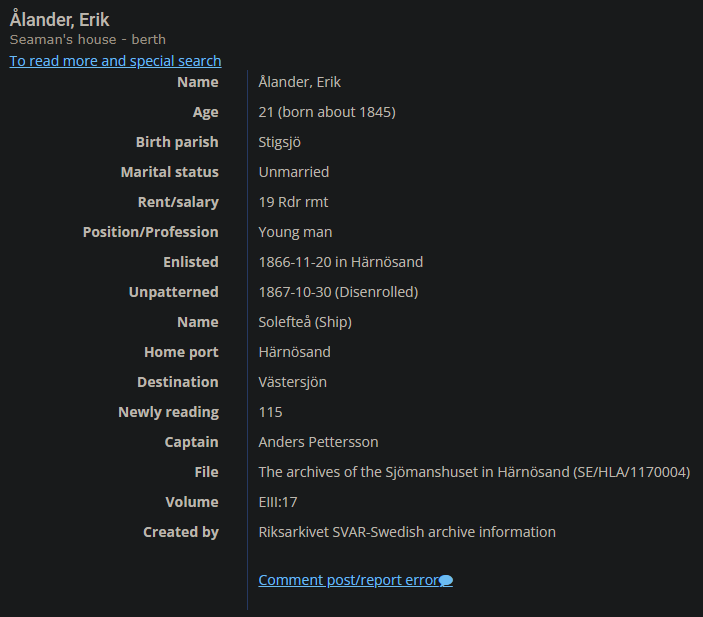This screenshot has width=703, height=617.
Task: Click the profession value 'Young man'
Action: [x=295, y=232]
